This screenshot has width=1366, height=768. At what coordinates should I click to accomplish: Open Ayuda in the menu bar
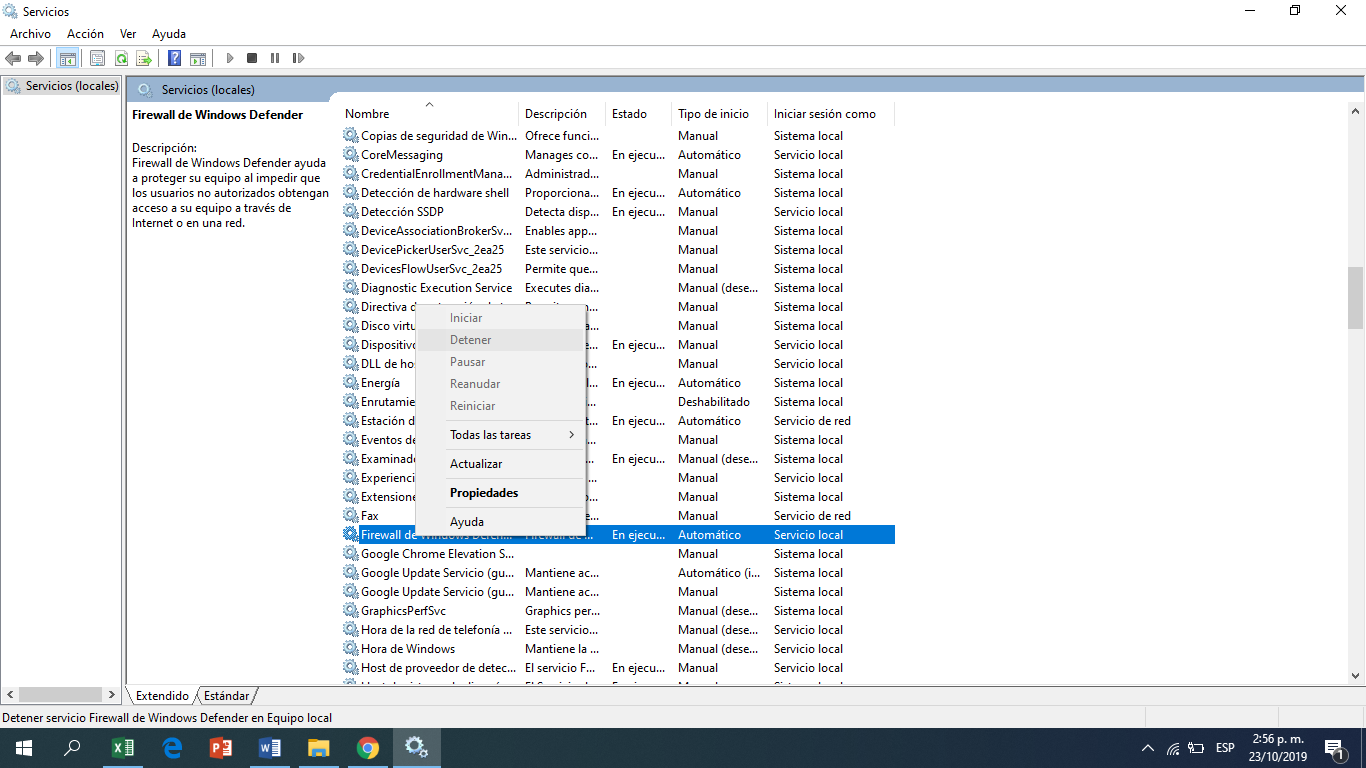coord(169,34)
